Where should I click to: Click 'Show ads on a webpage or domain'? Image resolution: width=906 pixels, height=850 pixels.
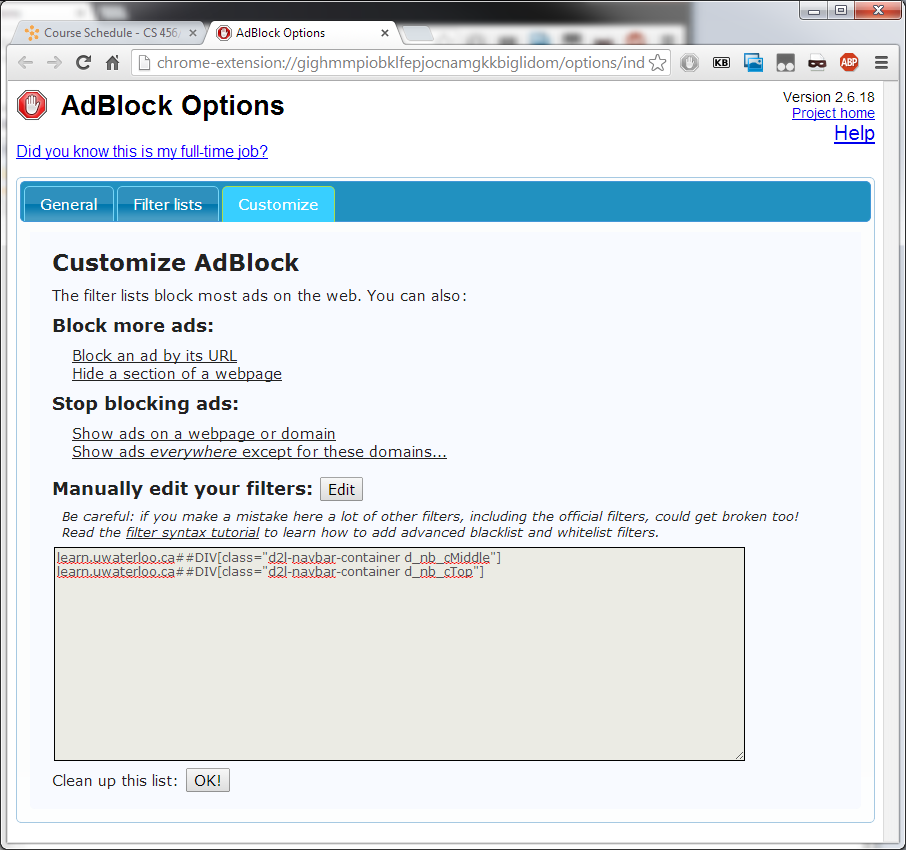coord(203,433)
